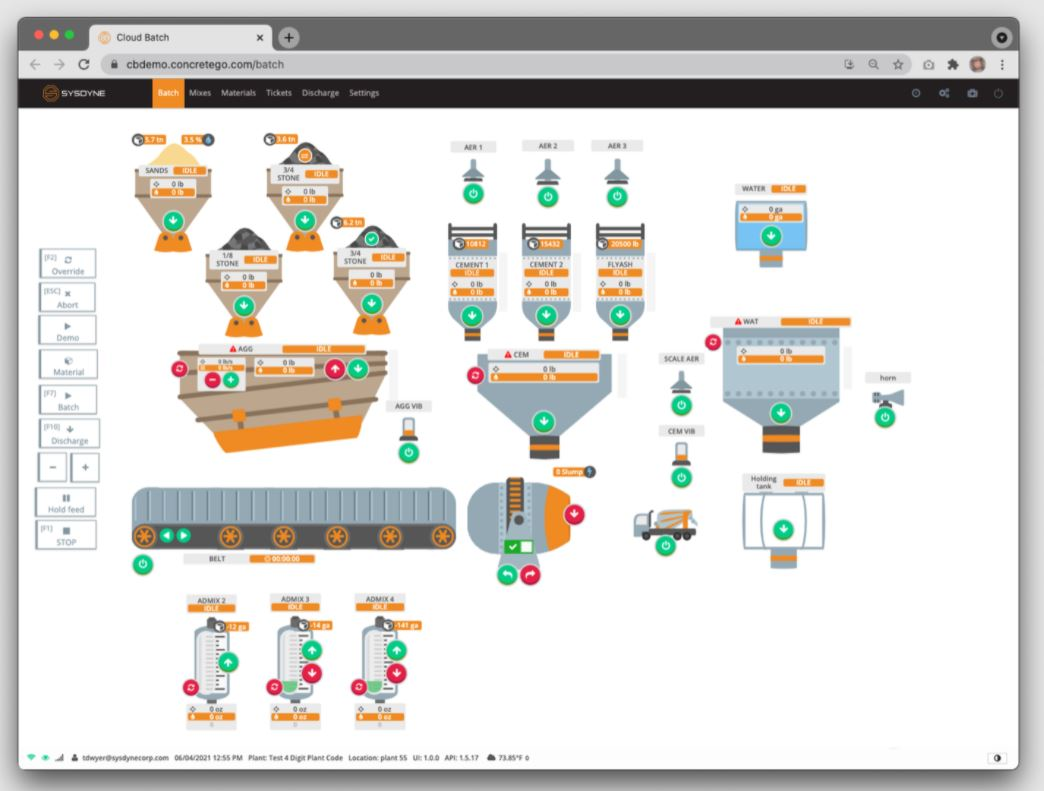
Task: Switch to the Mixes tab
Action: 199,92
